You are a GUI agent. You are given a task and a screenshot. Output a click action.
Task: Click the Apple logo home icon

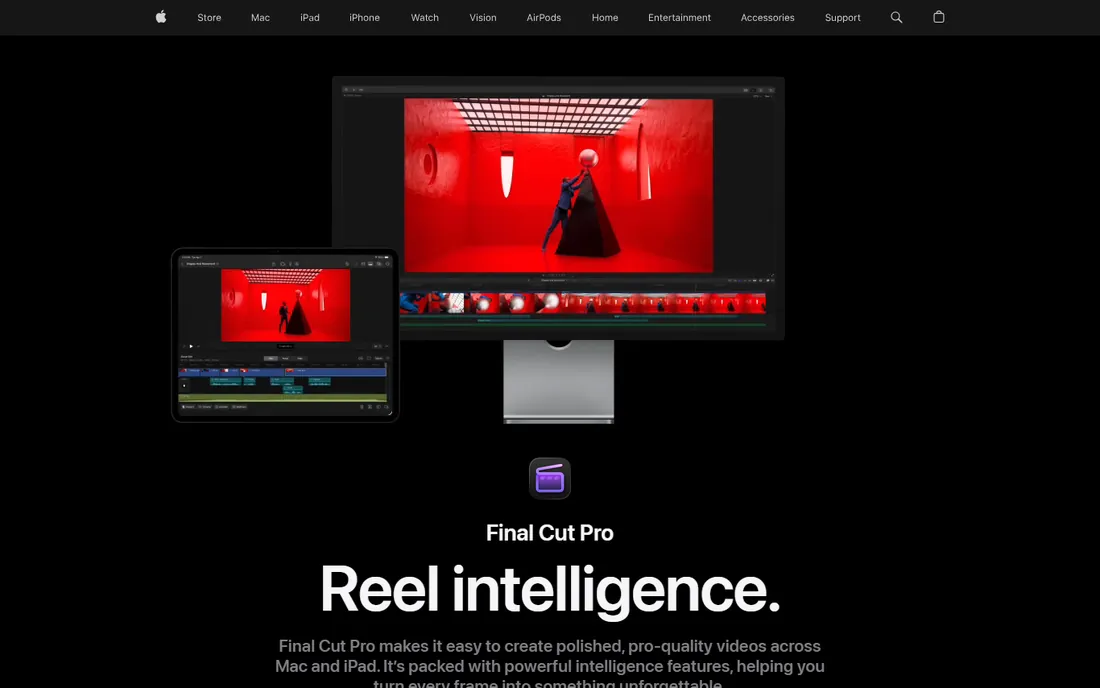coord(161,17)
